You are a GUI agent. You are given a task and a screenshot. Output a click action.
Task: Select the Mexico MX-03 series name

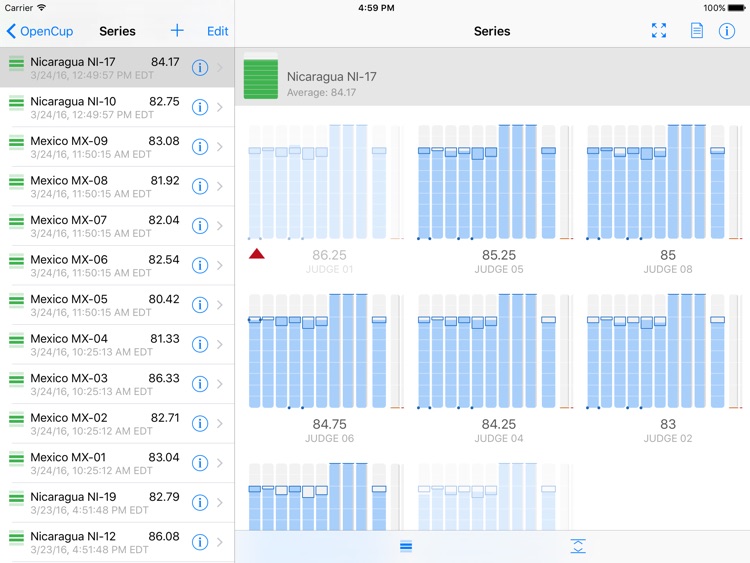pyautogui.click(x=69, y=378)
